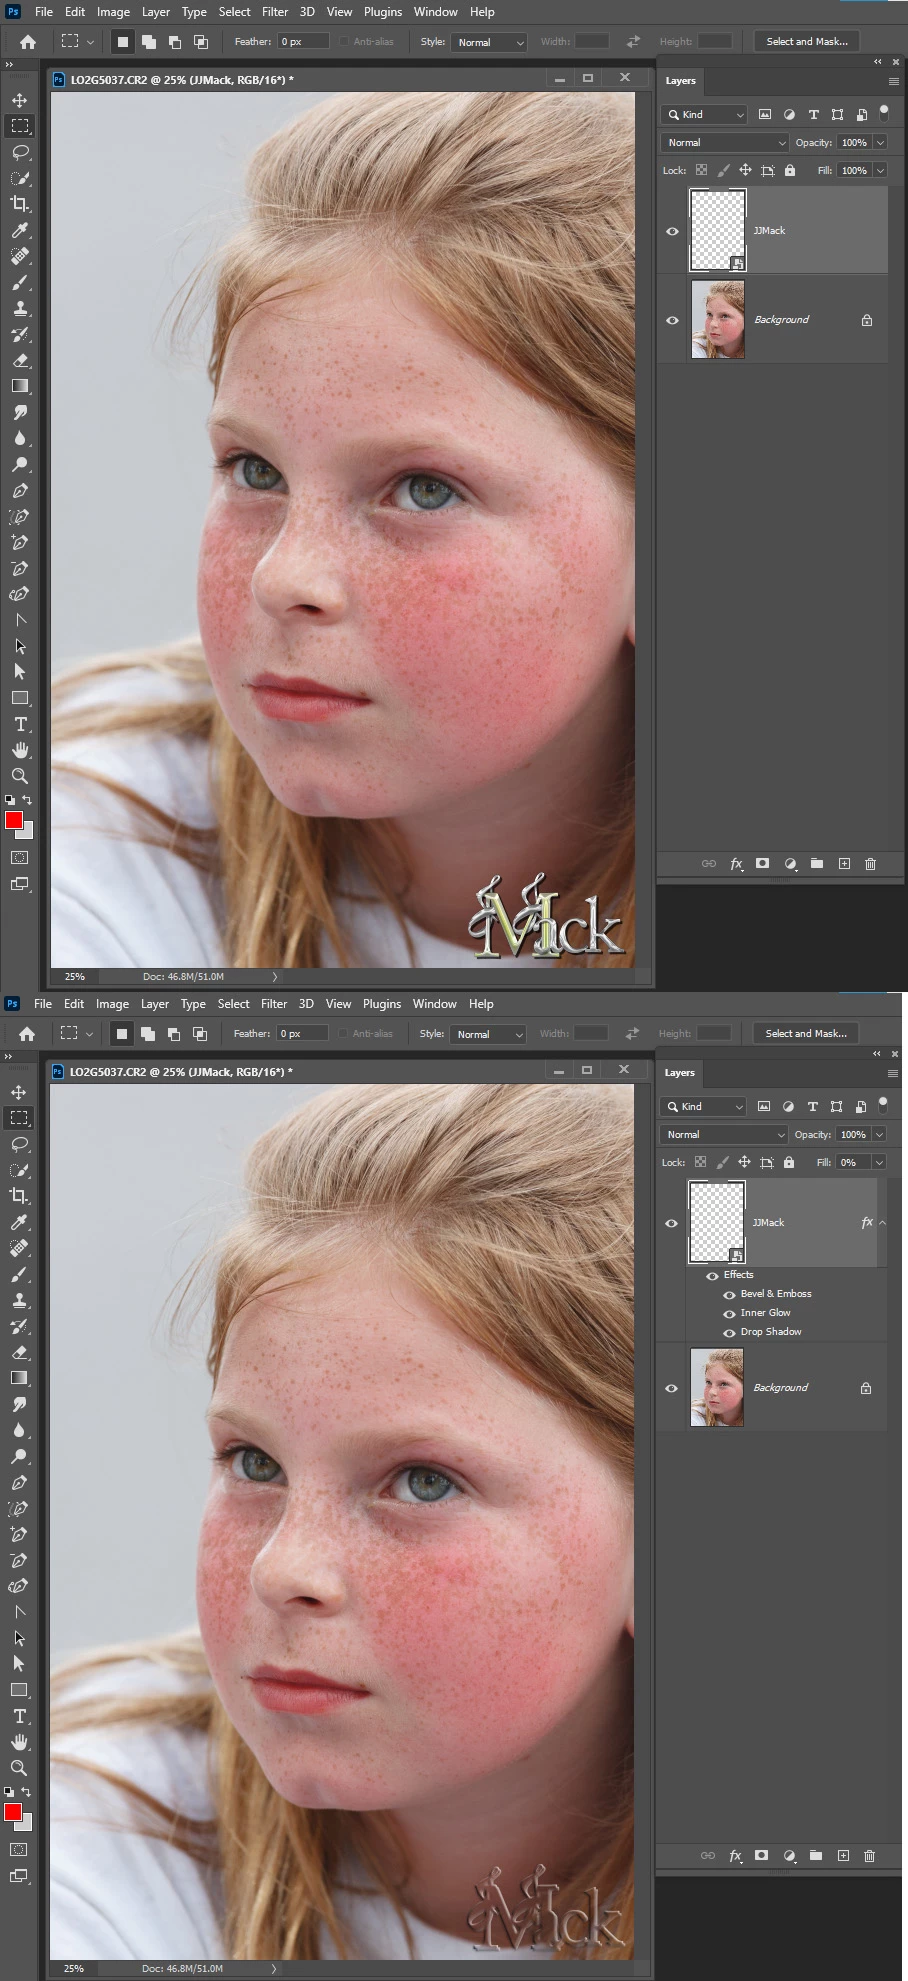Select the Healing Brush tool in lower window
Screen dimensions: 908x1981
[x=18, y=1248]
